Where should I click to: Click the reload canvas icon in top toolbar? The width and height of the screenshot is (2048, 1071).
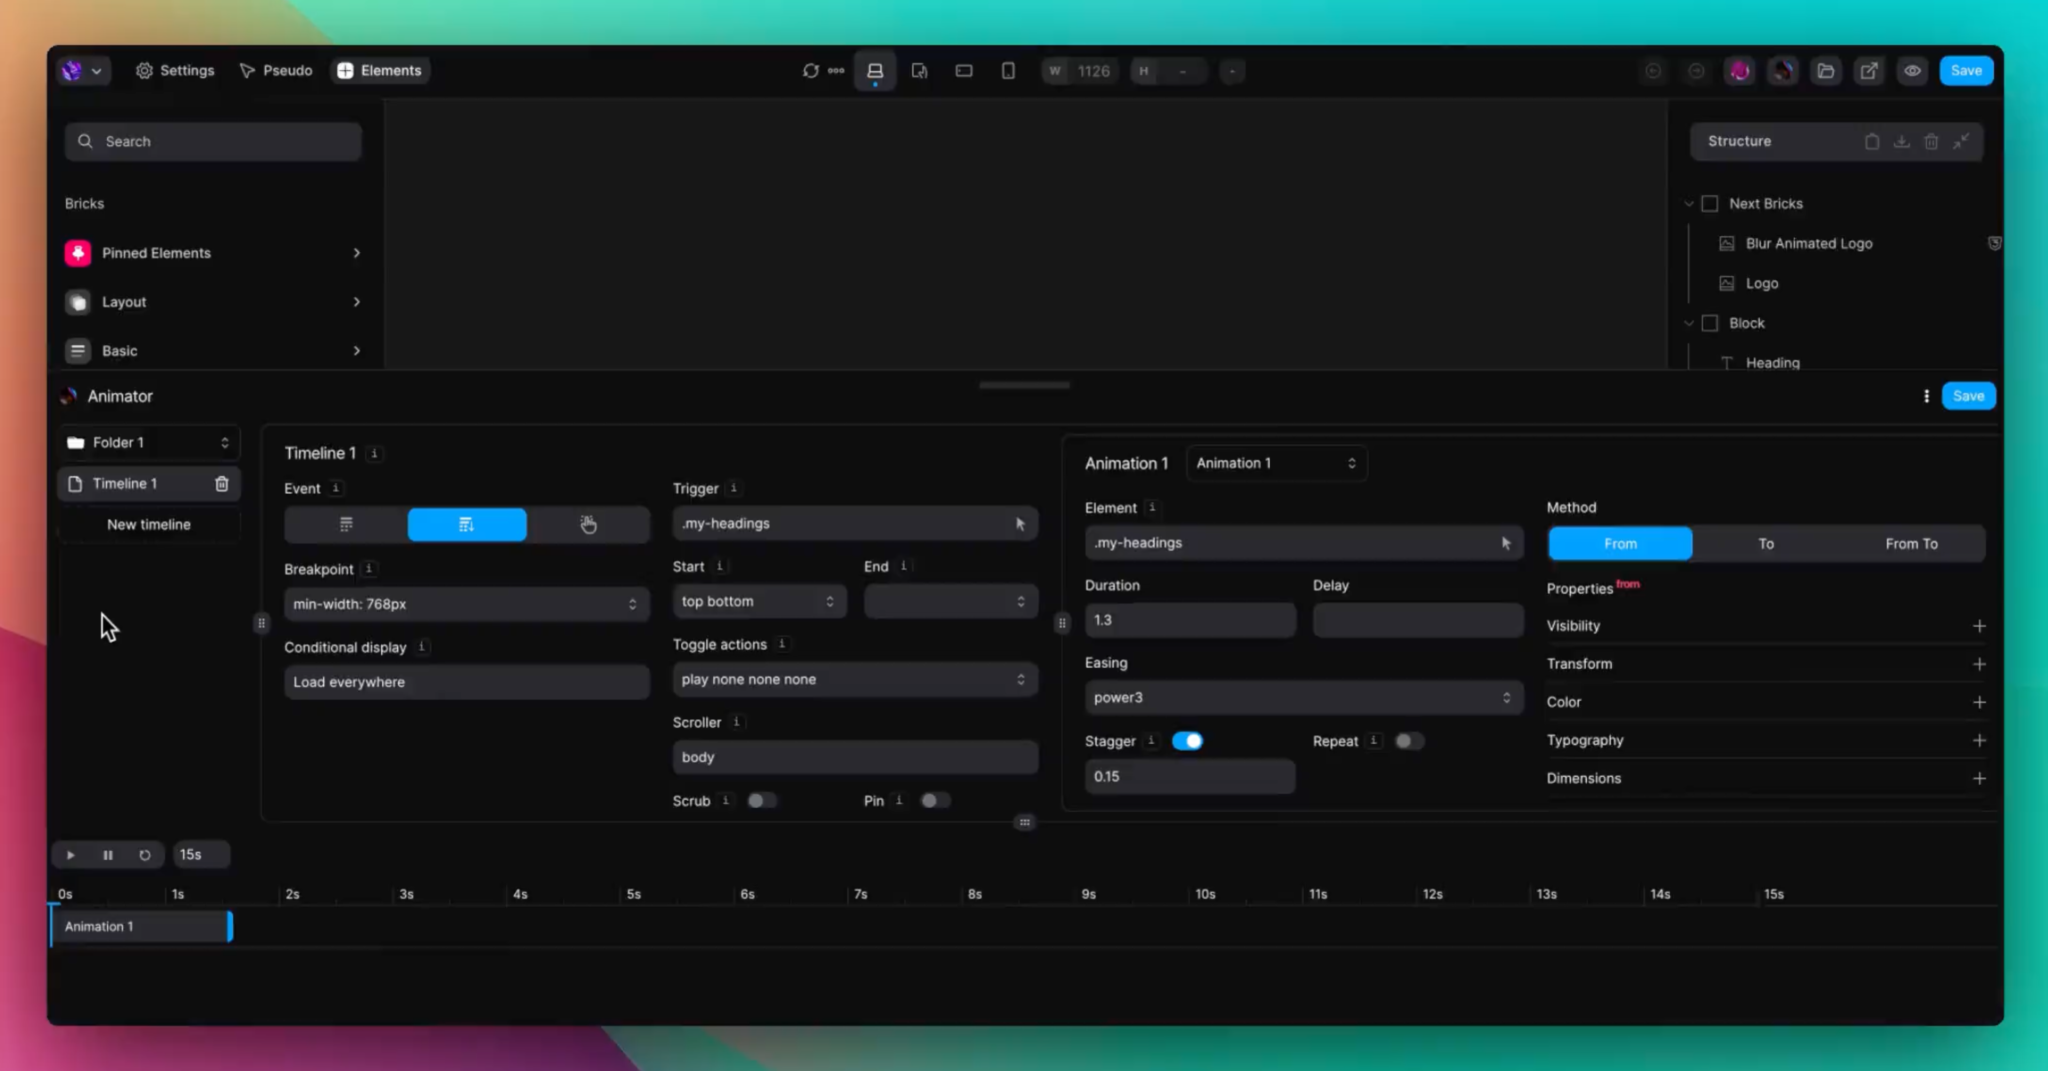(x=810, y=71)
